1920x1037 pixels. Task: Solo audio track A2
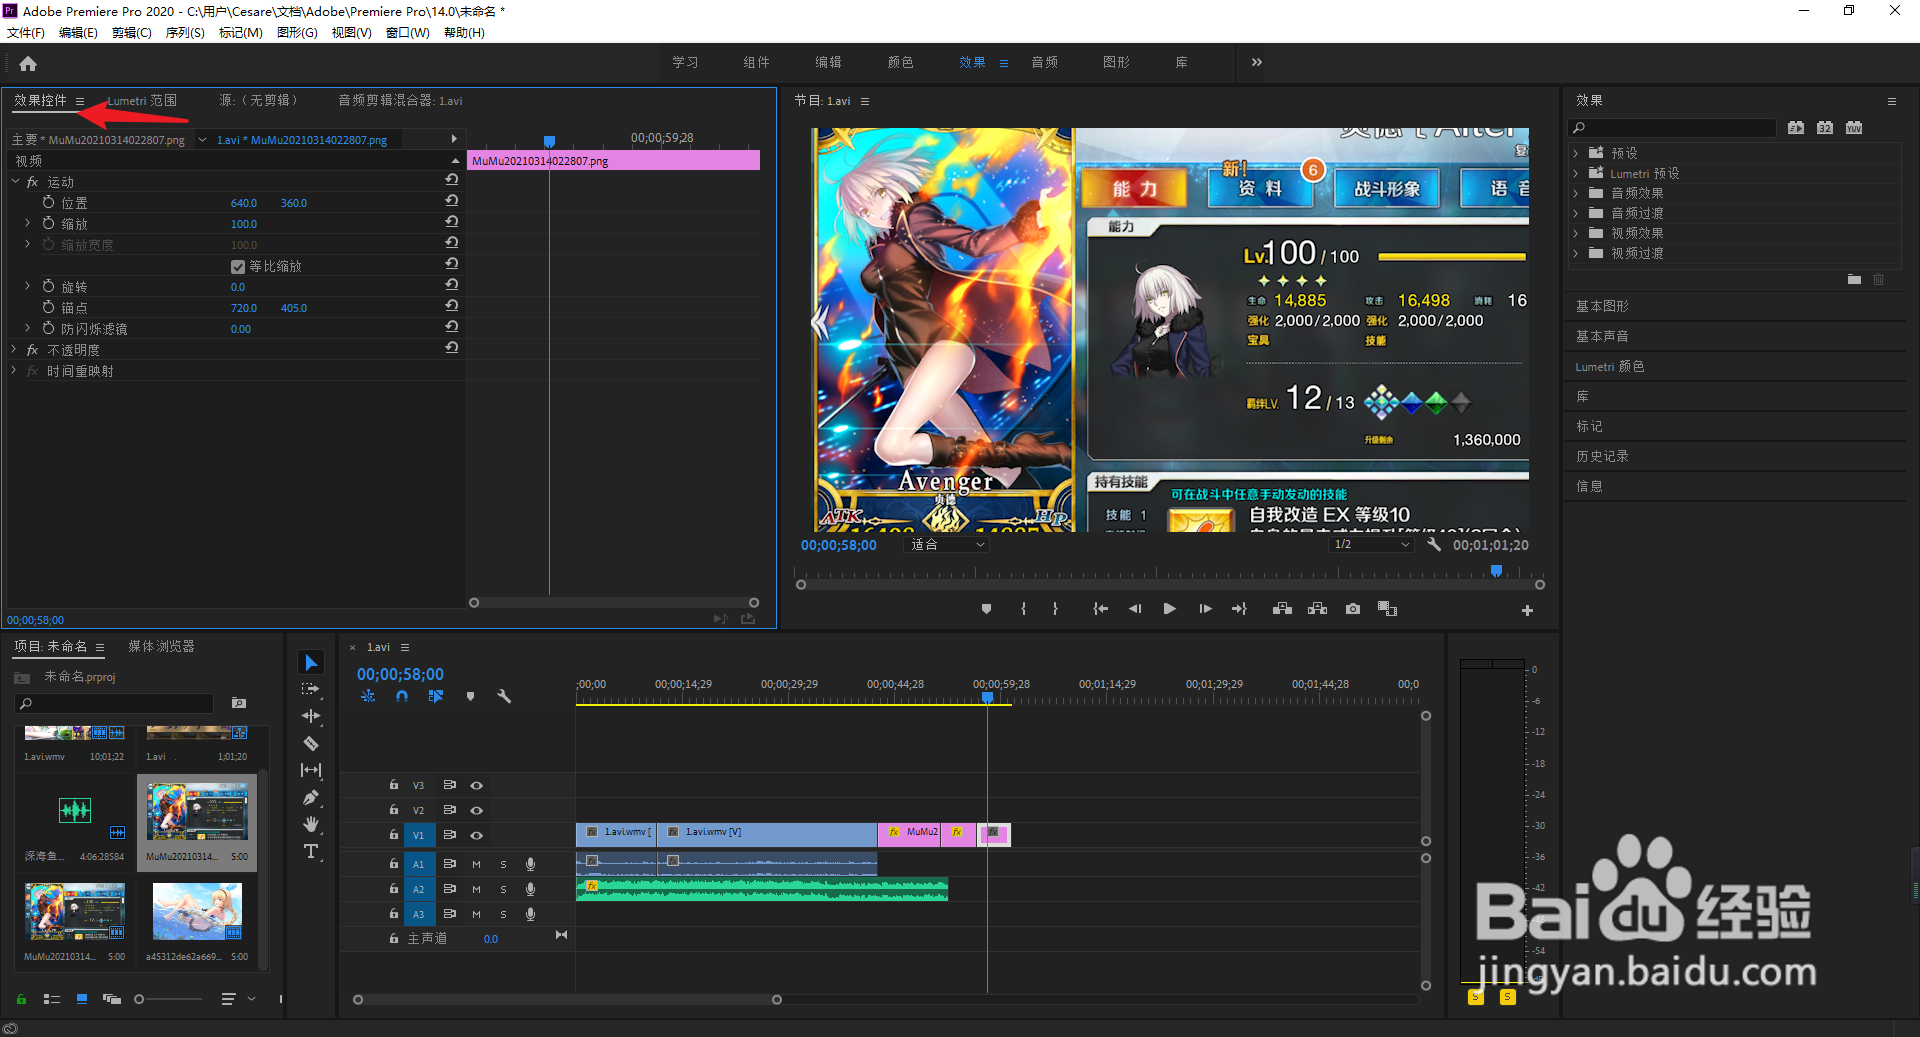(x=503, y=889)
